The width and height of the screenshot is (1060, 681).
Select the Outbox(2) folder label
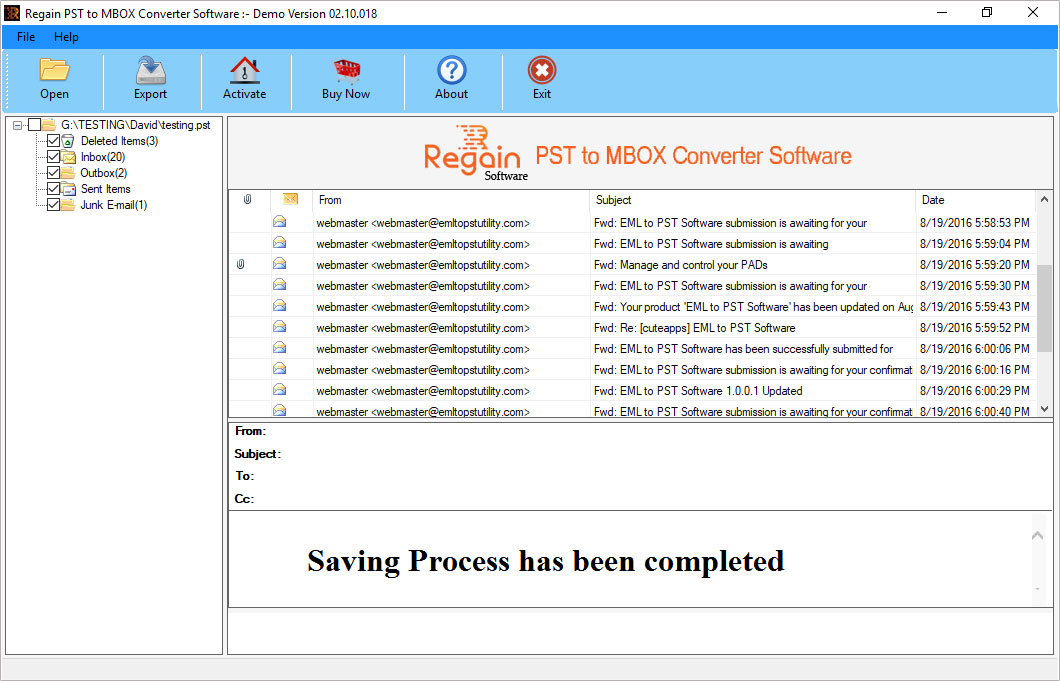click(x=103, y=173)
